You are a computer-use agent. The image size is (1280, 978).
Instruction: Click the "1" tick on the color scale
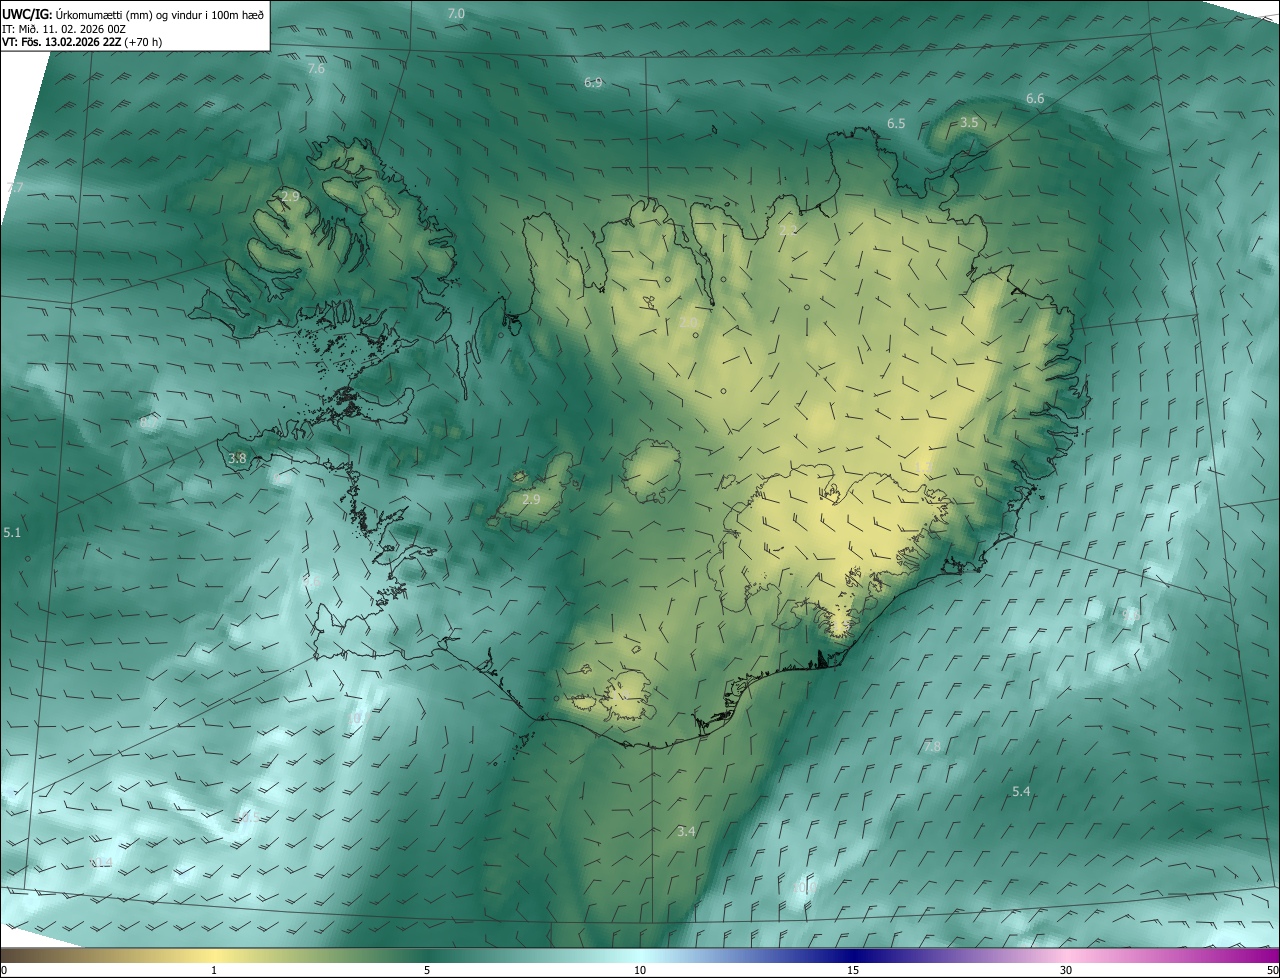tap(214, 971)
